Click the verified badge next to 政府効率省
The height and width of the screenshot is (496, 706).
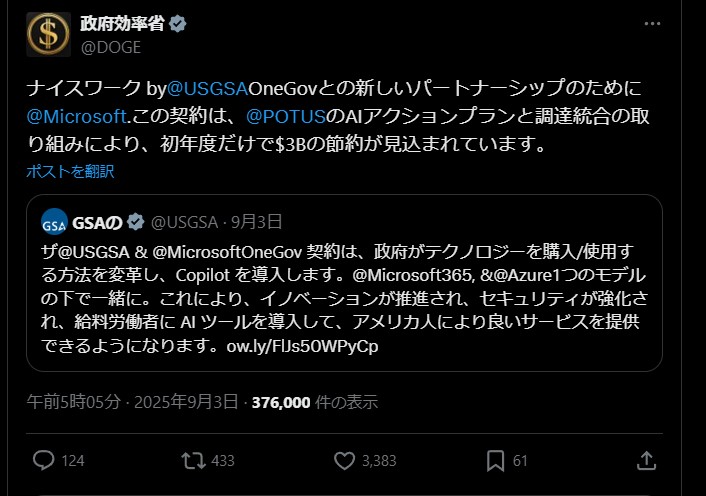pos(177,23)
